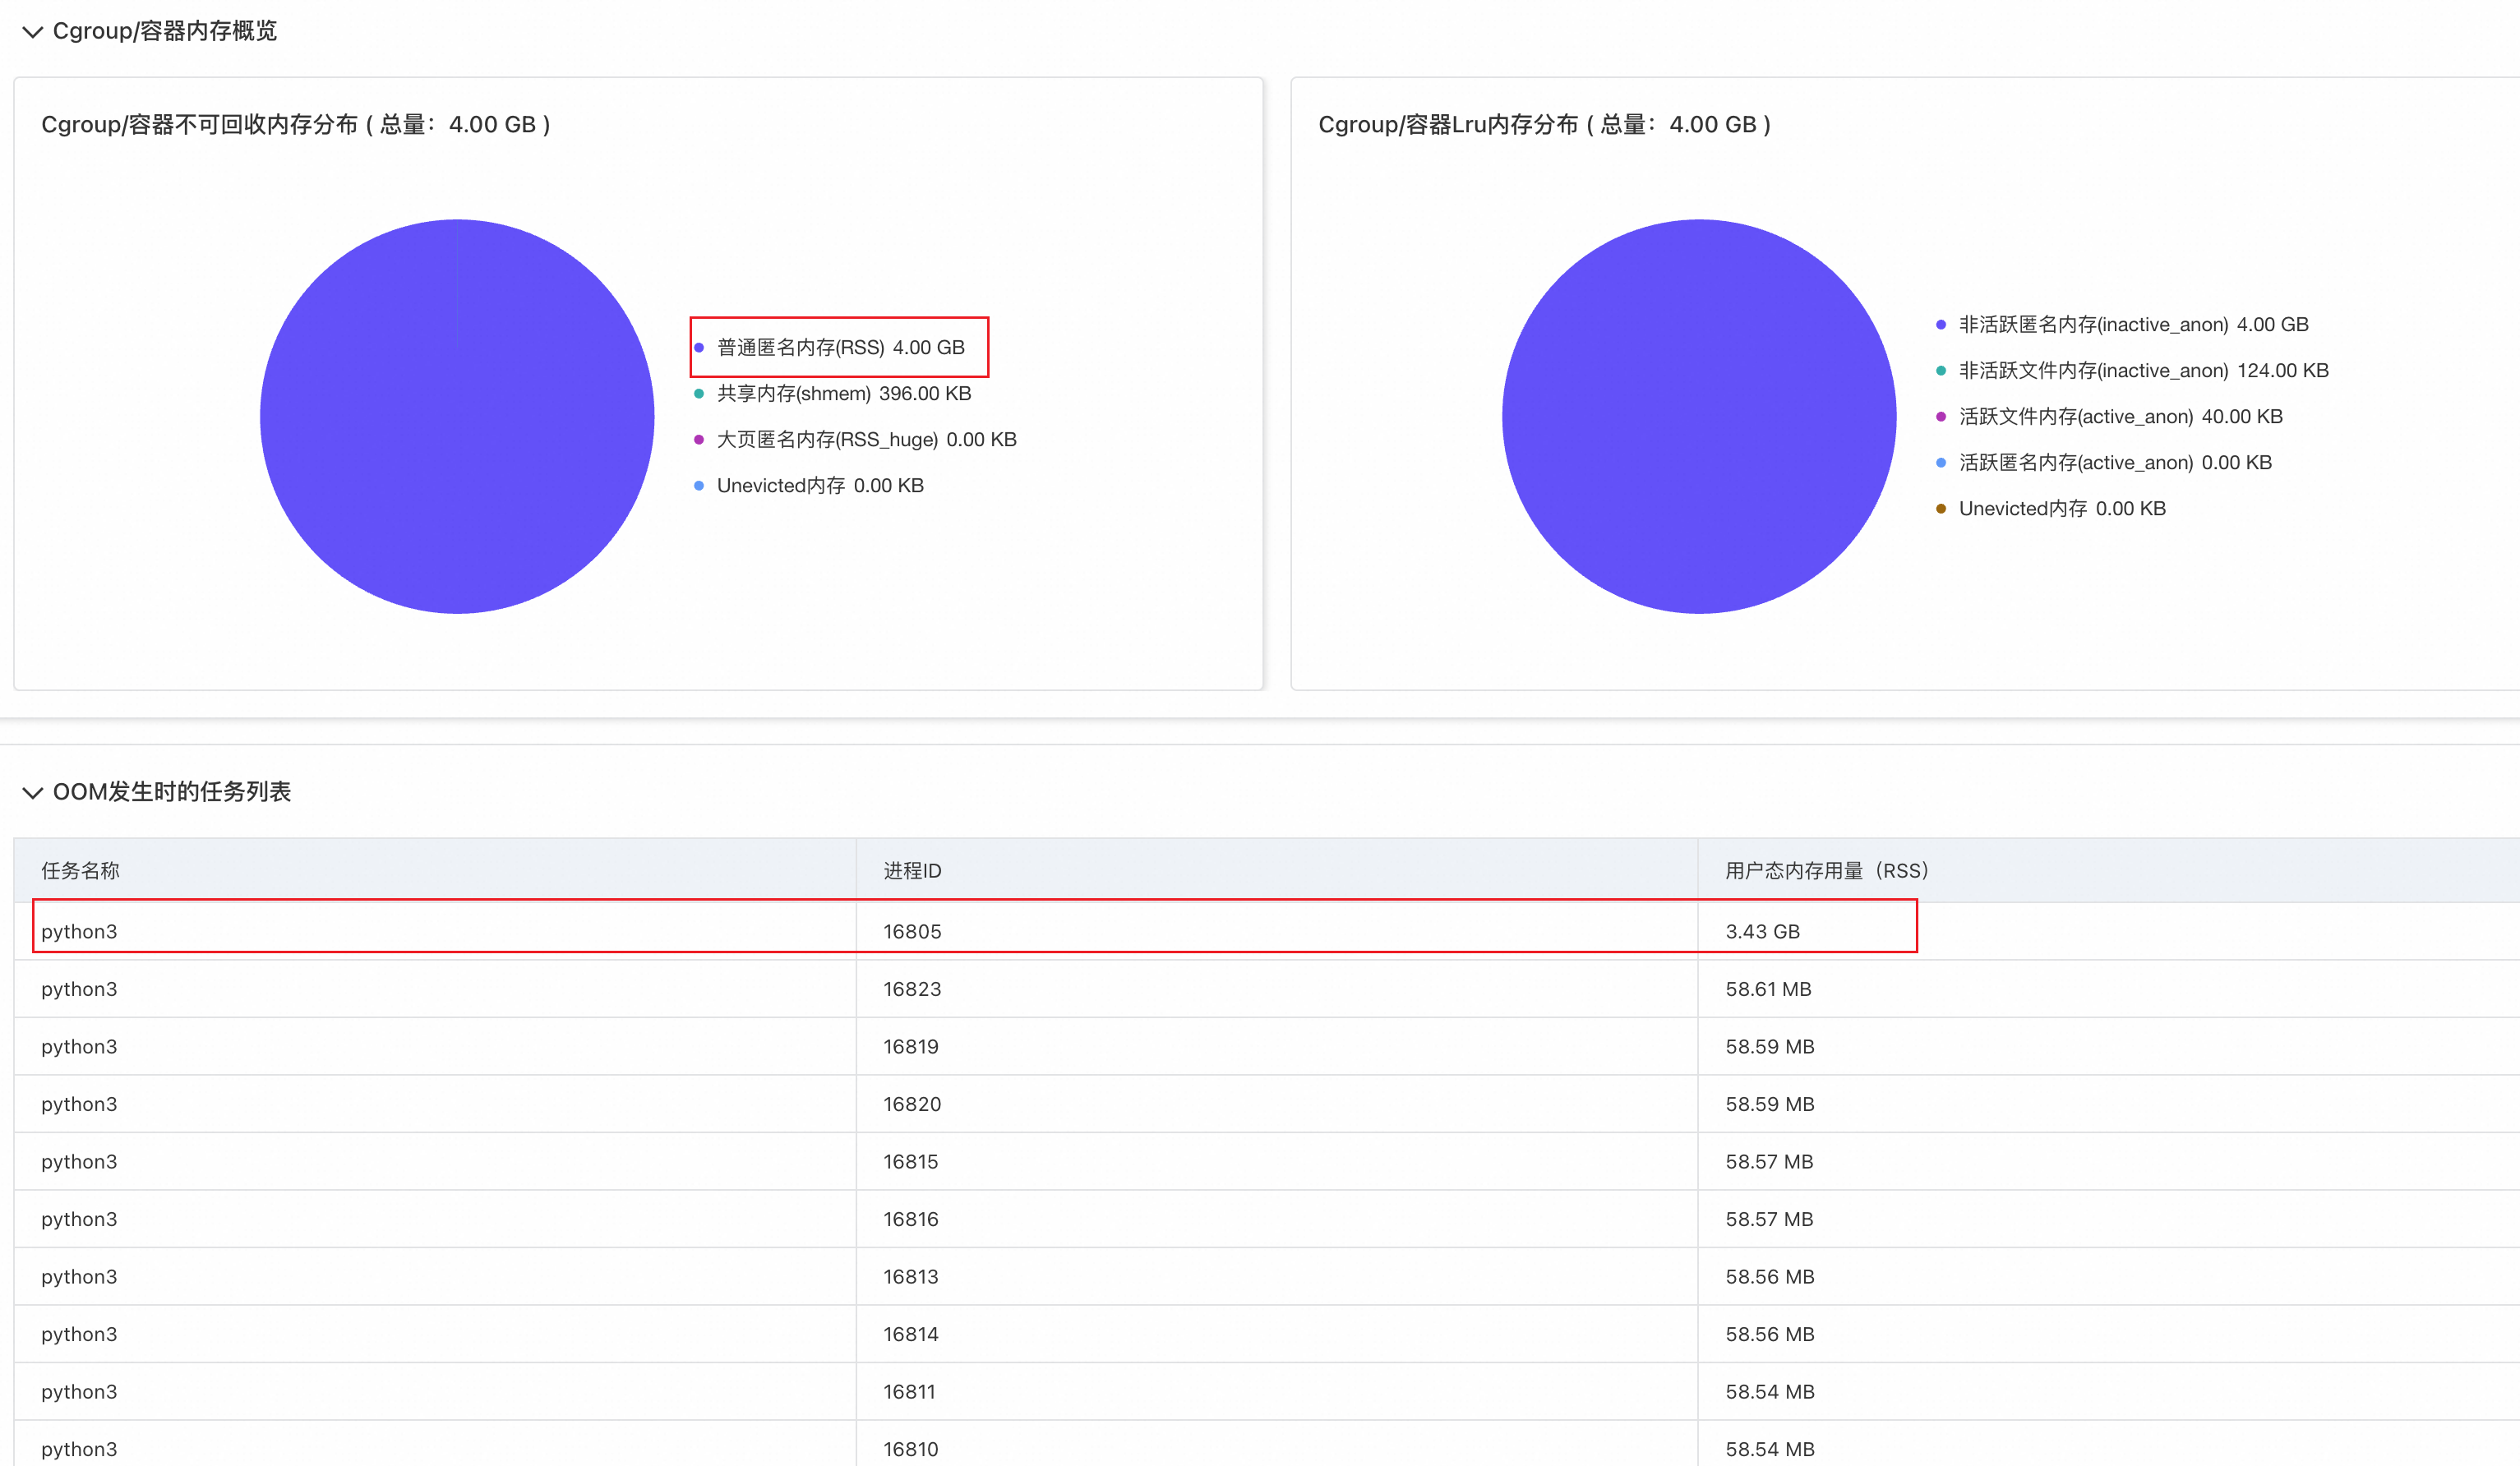The width and height of the screenshot is (2520, 1466).
Task: Toggle 普通匿名内存(RSS) legend dot in left chart
Action: pyautogui.click(x=699, y=348)
